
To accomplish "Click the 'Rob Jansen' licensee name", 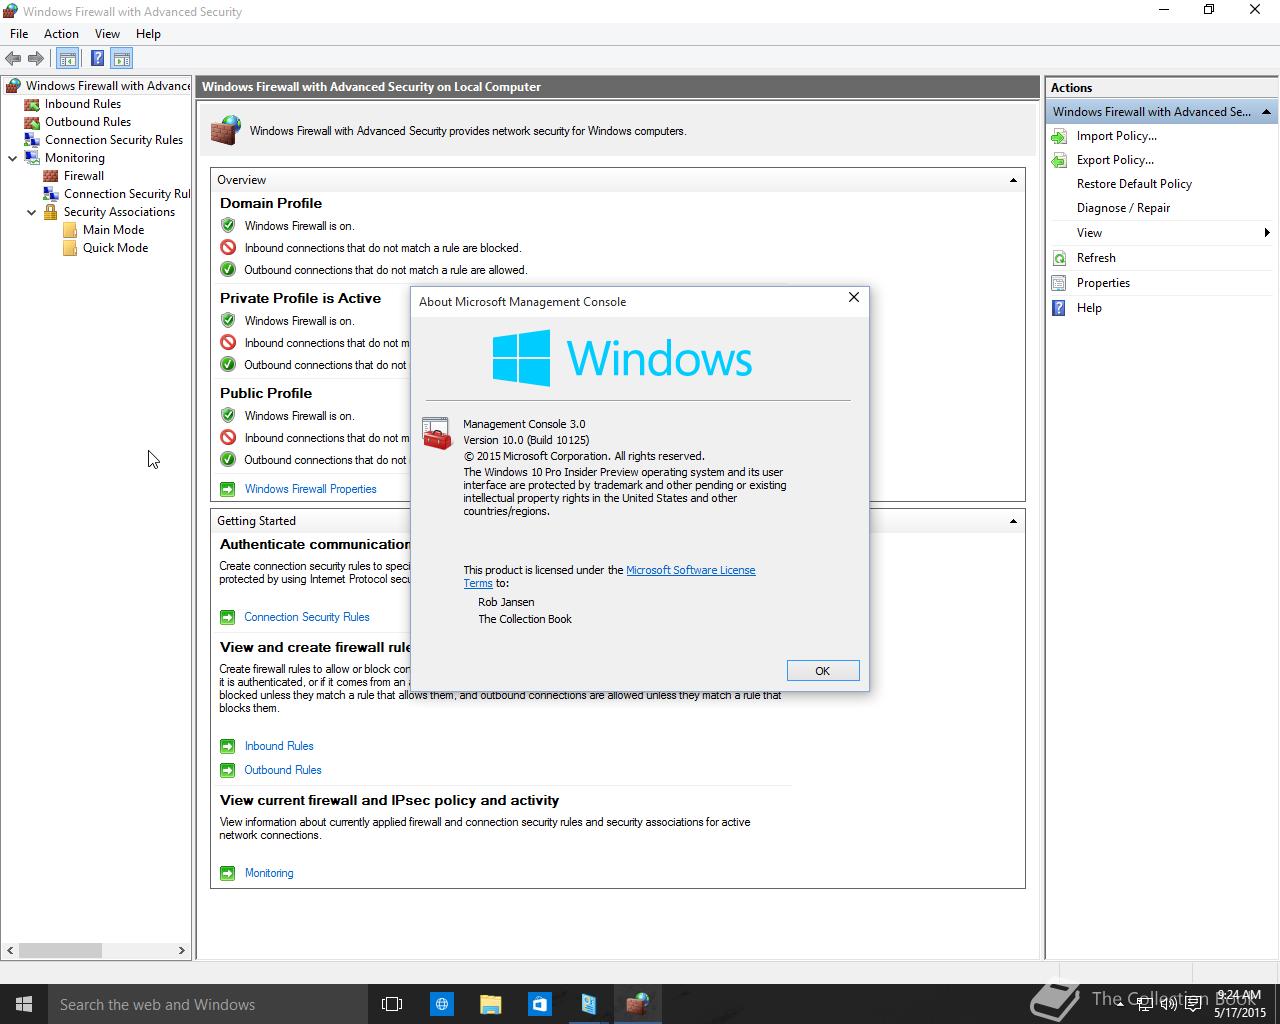I will [x=506, y=602].
